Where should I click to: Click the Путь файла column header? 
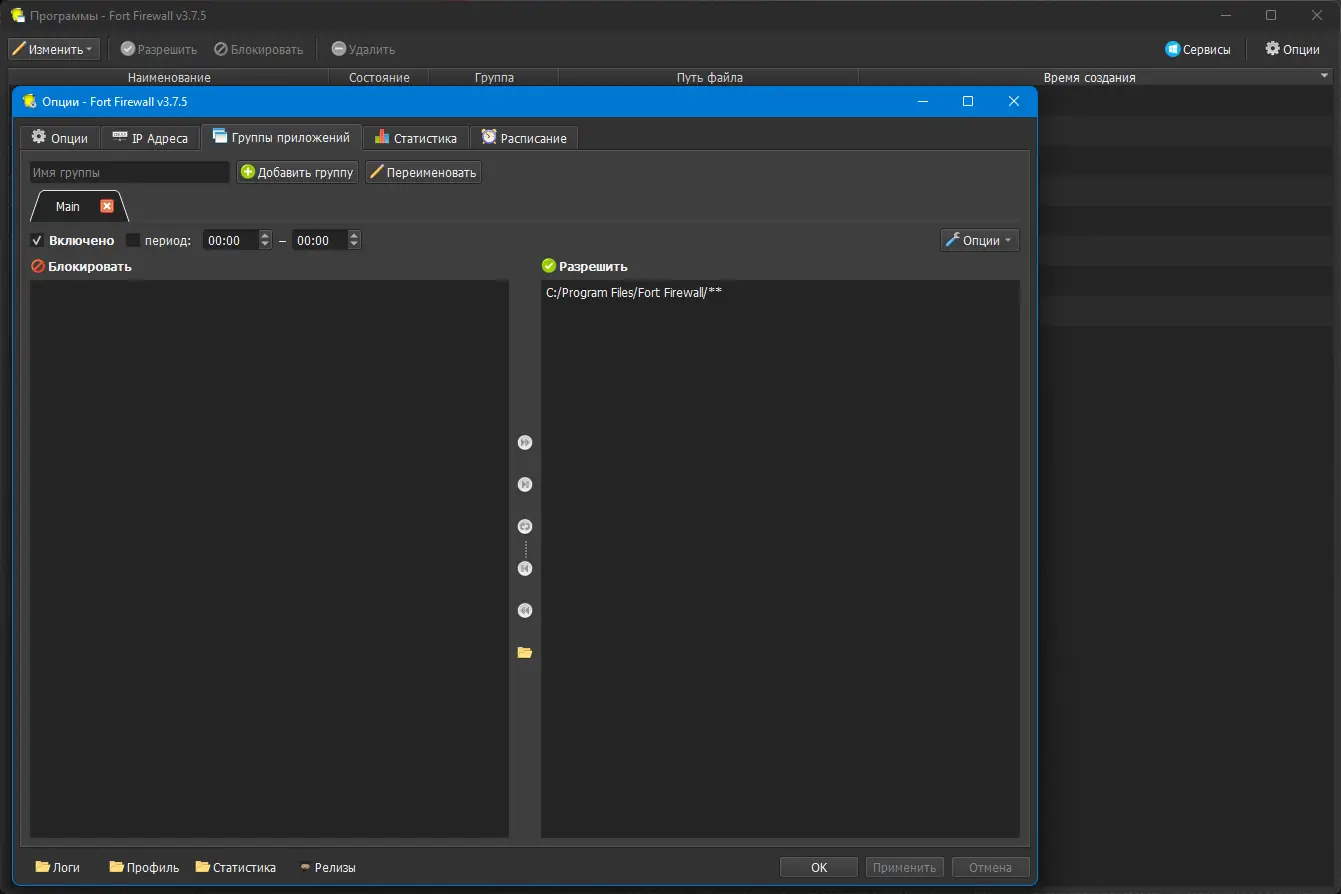point(709,77)
